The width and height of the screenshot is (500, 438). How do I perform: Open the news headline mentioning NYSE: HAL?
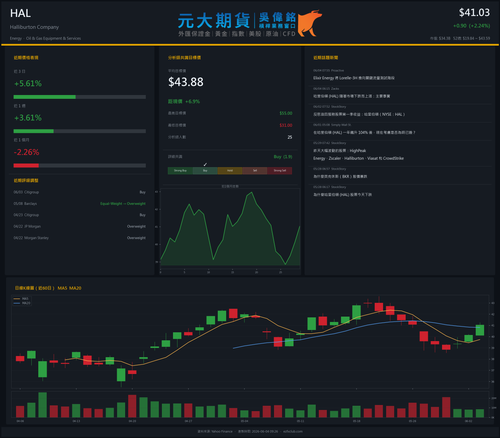click(359, 114)
